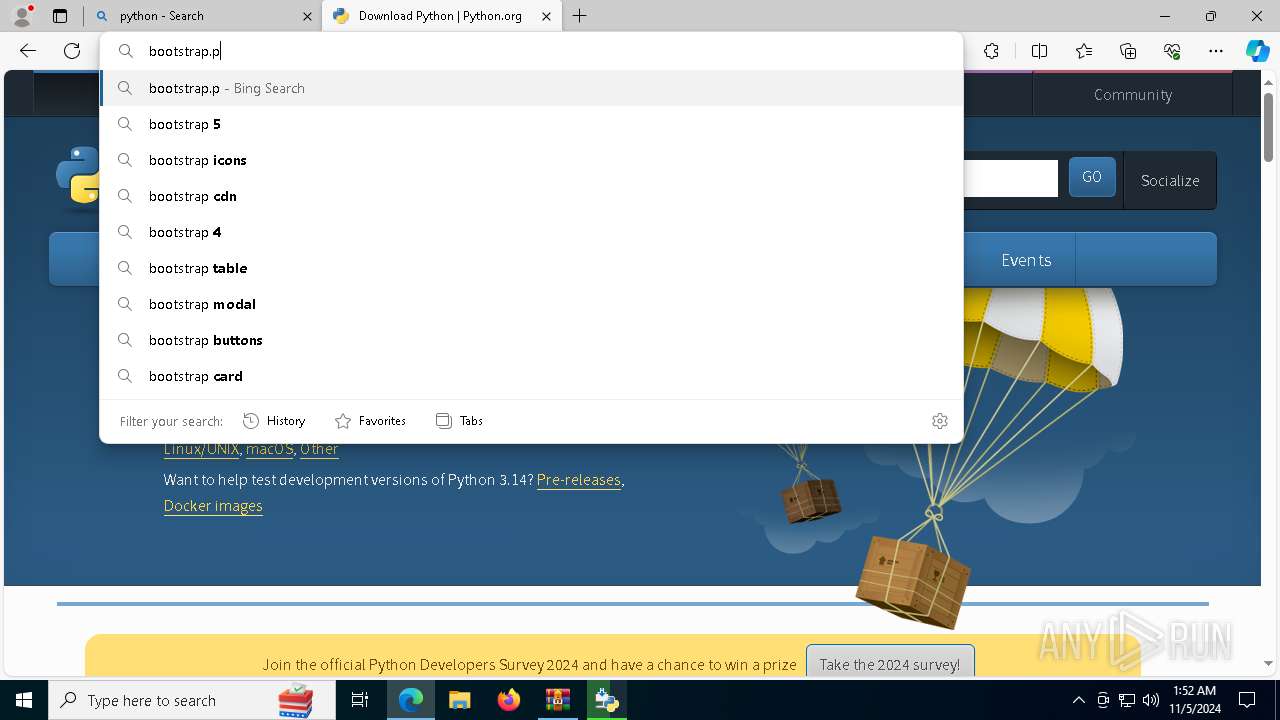Screen dimensions: 1280x720
Task: Show hidden system tray icons
Action: click(x=1078, y=700)
